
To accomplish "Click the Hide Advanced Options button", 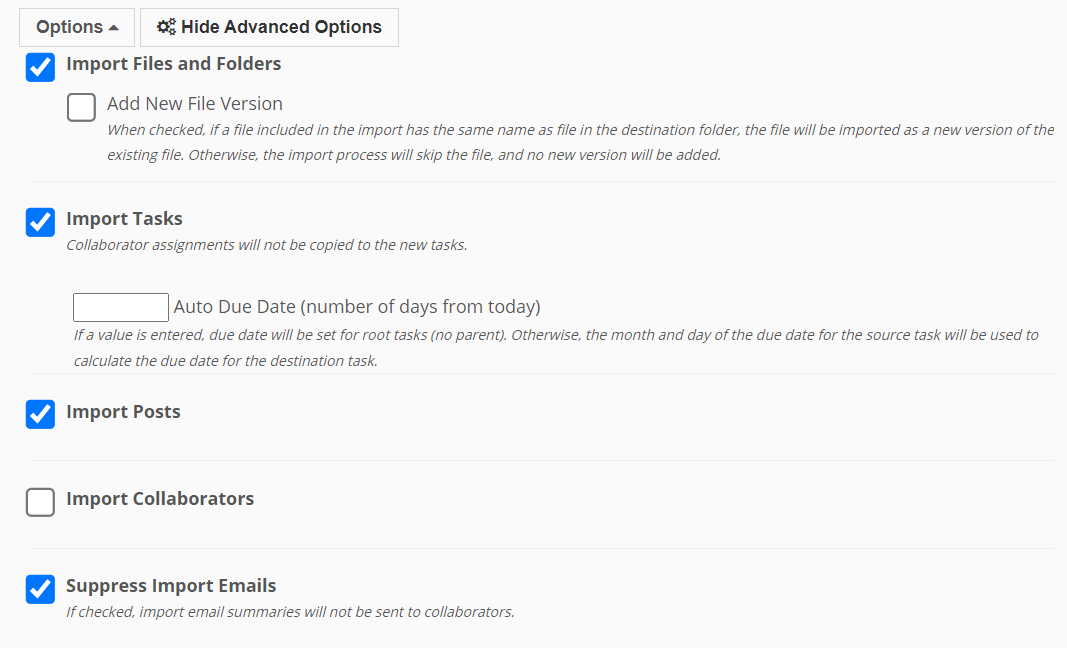I will (x=268, y=27).
